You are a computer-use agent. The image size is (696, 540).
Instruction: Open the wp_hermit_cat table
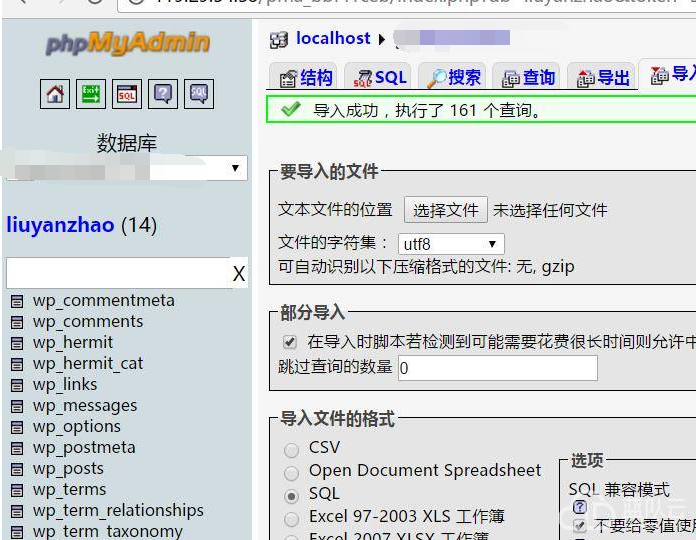[87, 364]
